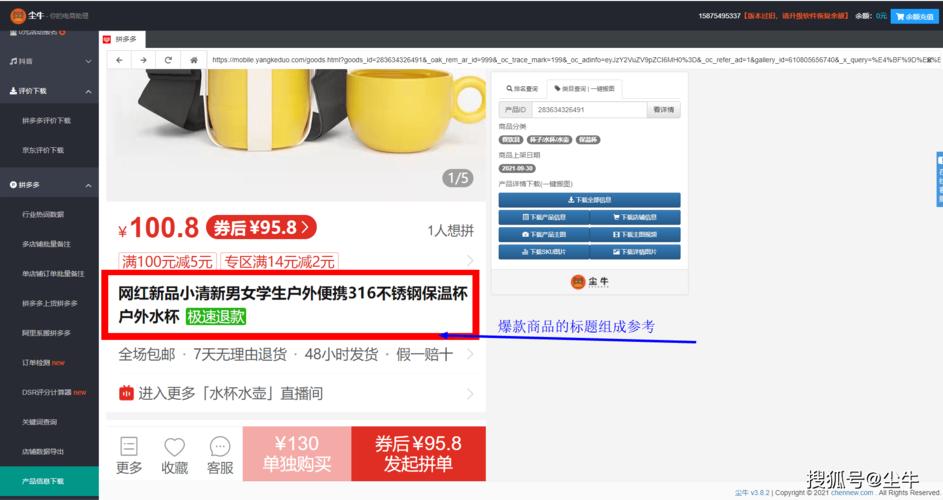Expand the 抖音 sidebar section
943x500 pixels.
pyautogui.click(x=88, y=61)
